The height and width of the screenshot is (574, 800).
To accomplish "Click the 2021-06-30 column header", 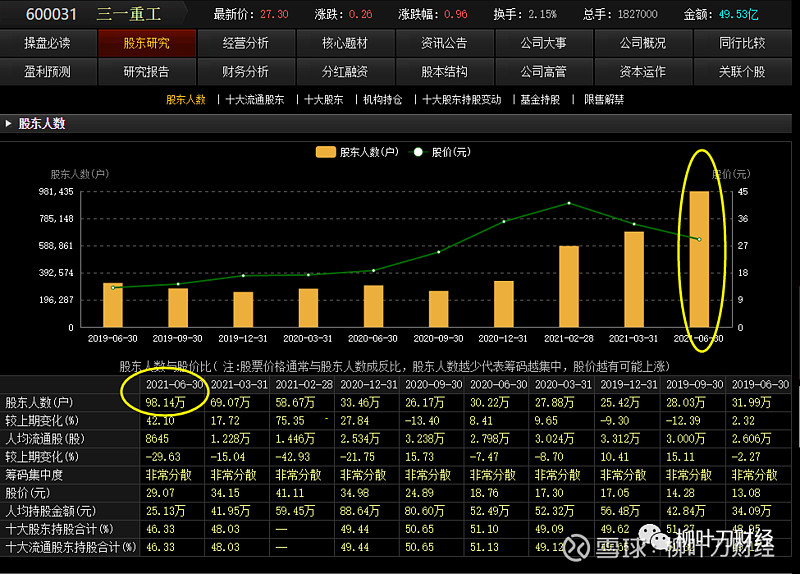I will [x=174, y=384].
